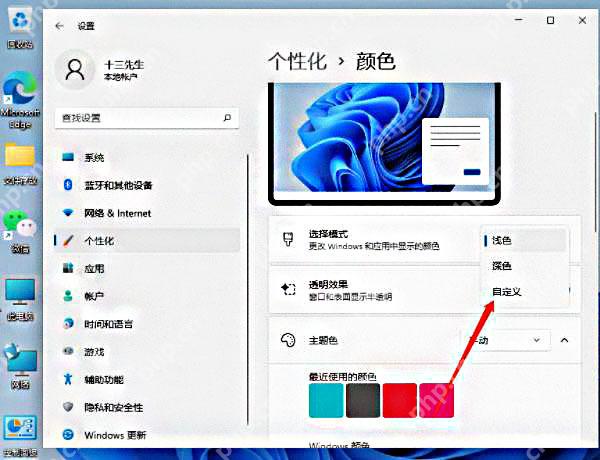Click the 隐私和安全性 shield icon
This screenshot has height=460, width=600.
click(x=68, y=407)
